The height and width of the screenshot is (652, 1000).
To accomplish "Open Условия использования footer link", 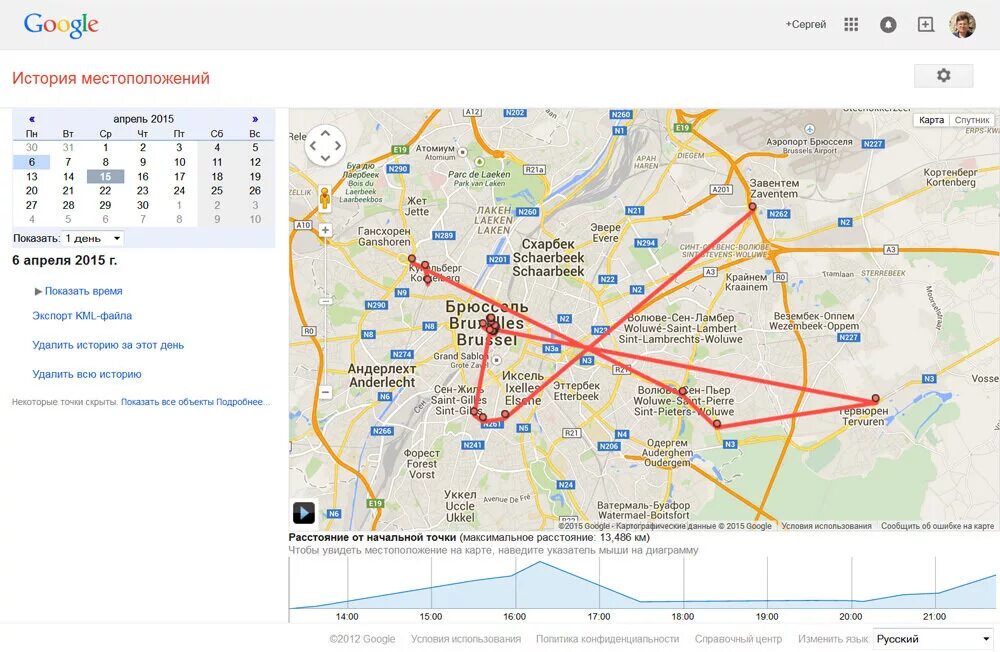I will [x=466, y=639].
